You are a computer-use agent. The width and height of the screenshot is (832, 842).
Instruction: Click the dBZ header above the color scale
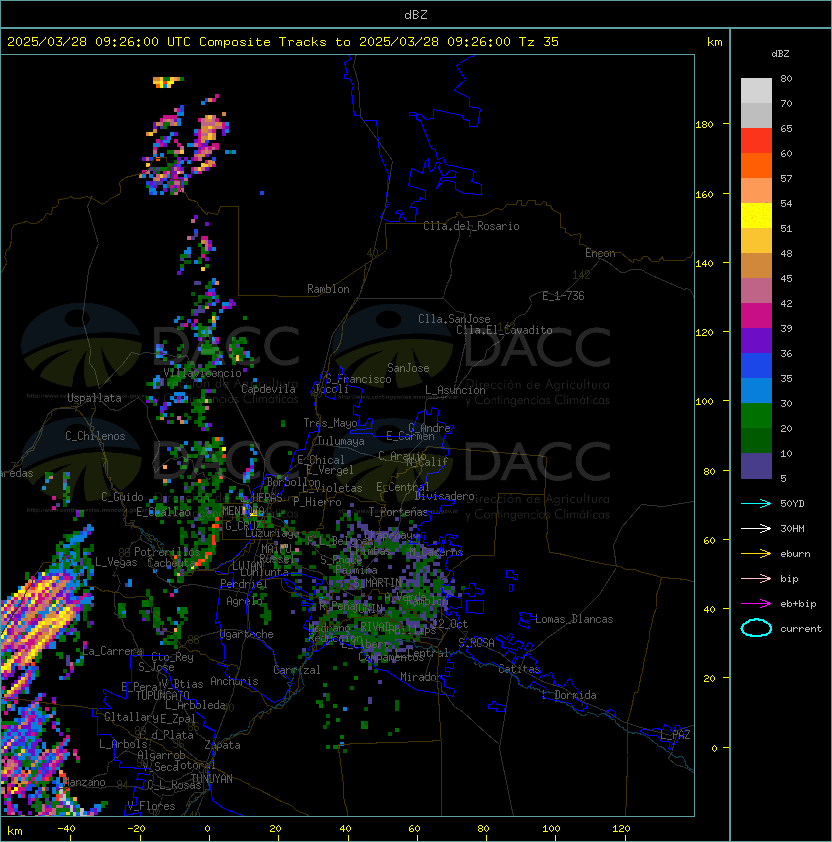(x=780, y=54)
